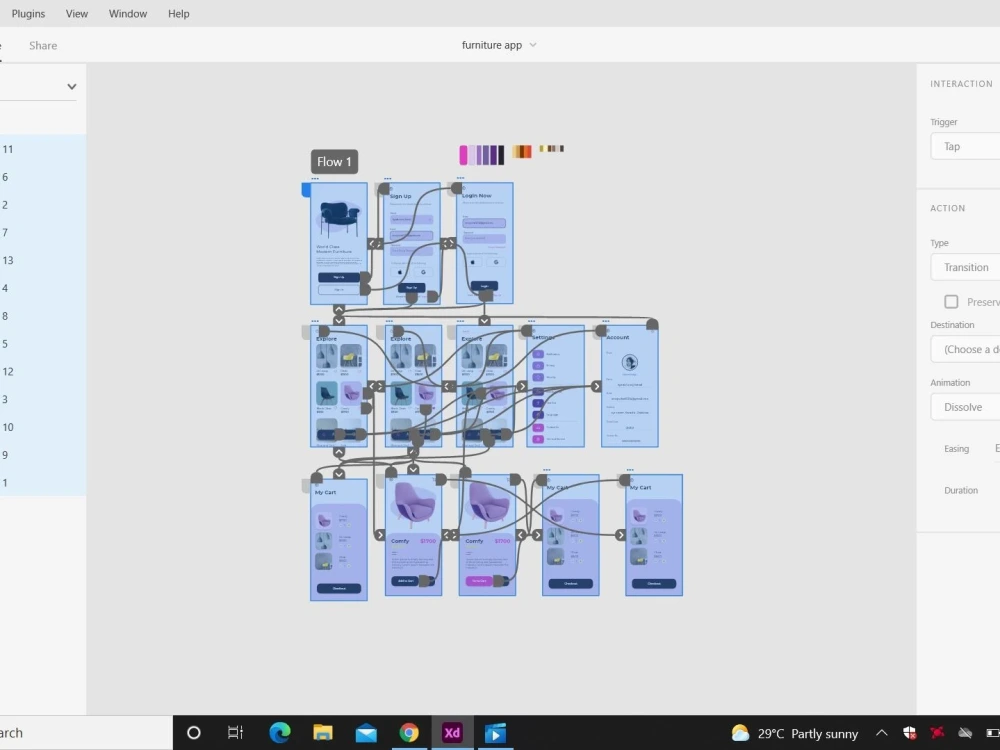
Task: Select the small brown swatch group
Action: pyautogui.click(x=552, y=149)
